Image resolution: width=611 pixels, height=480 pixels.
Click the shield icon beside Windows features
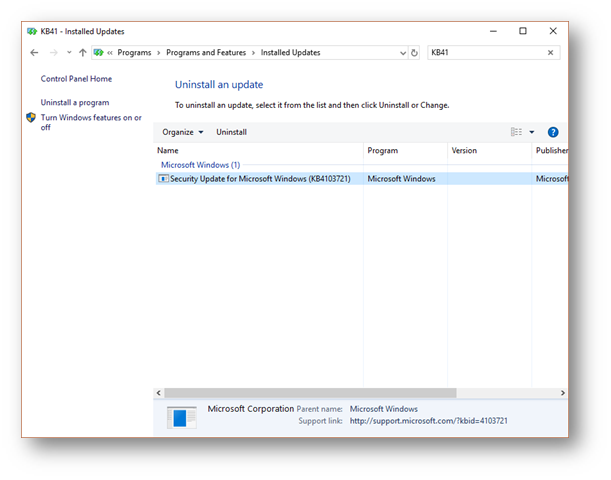[x=31, y=118]
